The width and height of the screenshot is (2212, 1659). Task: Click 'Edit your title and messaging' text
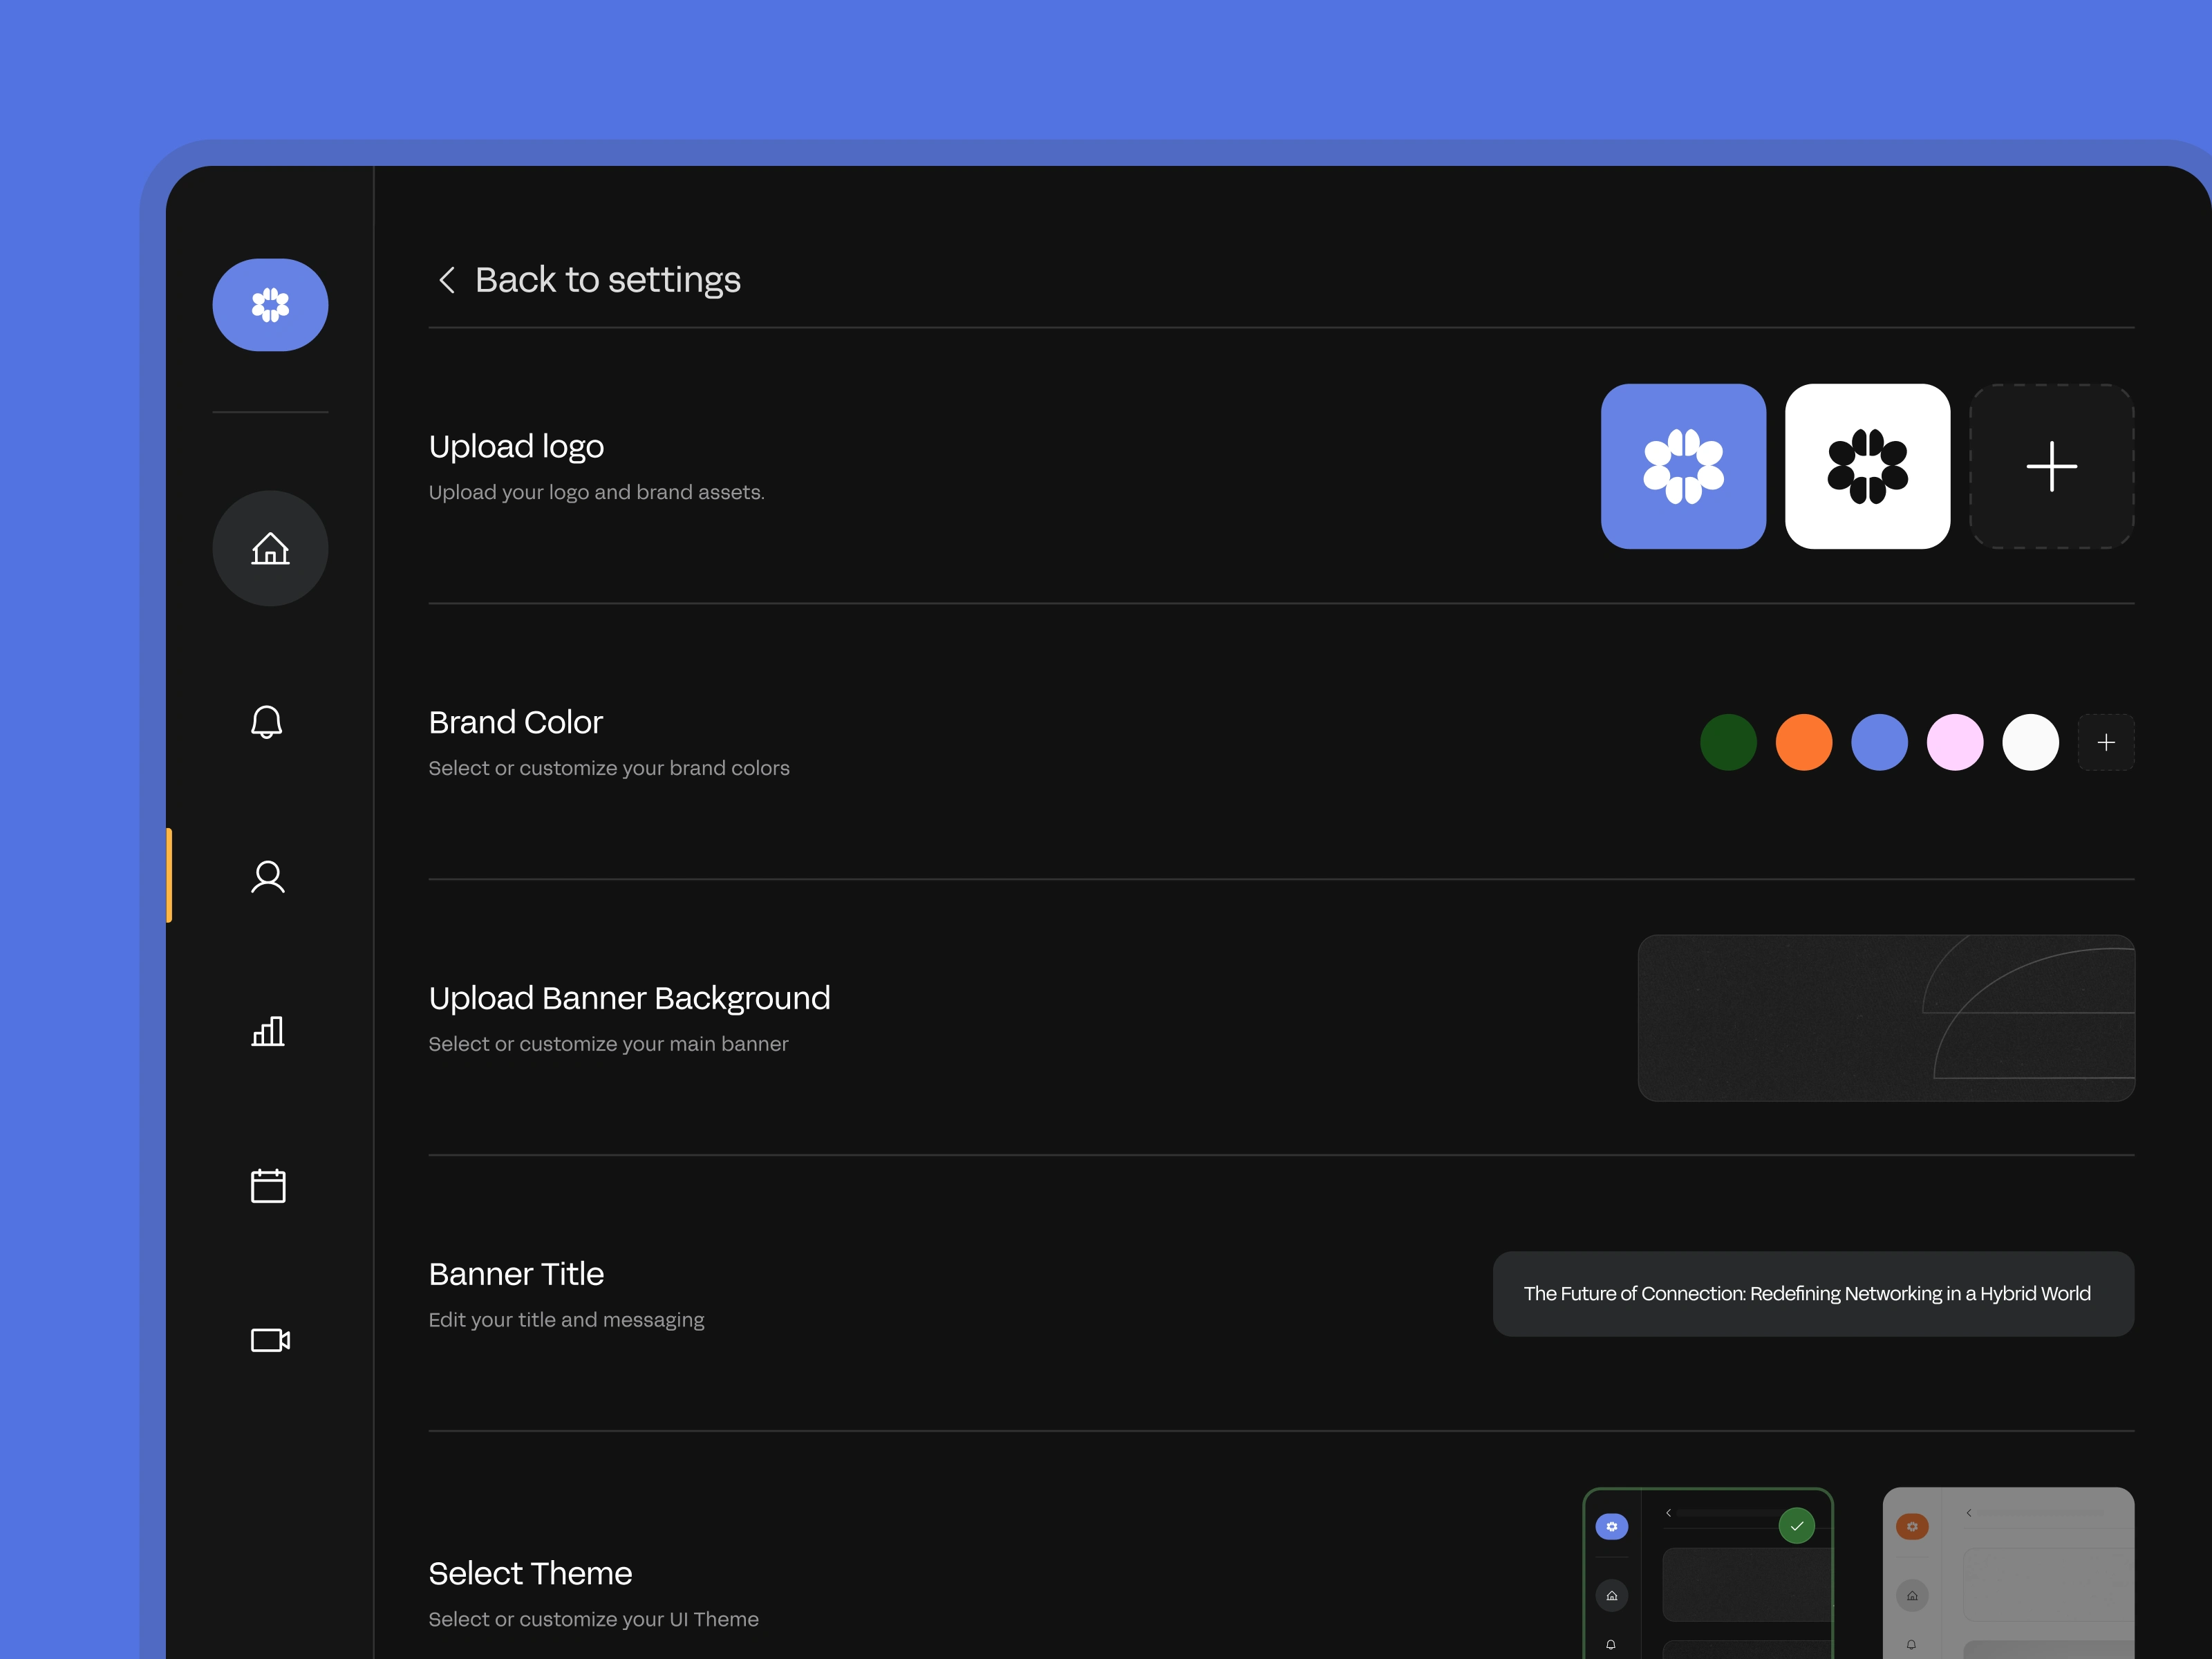point(567,1320)
